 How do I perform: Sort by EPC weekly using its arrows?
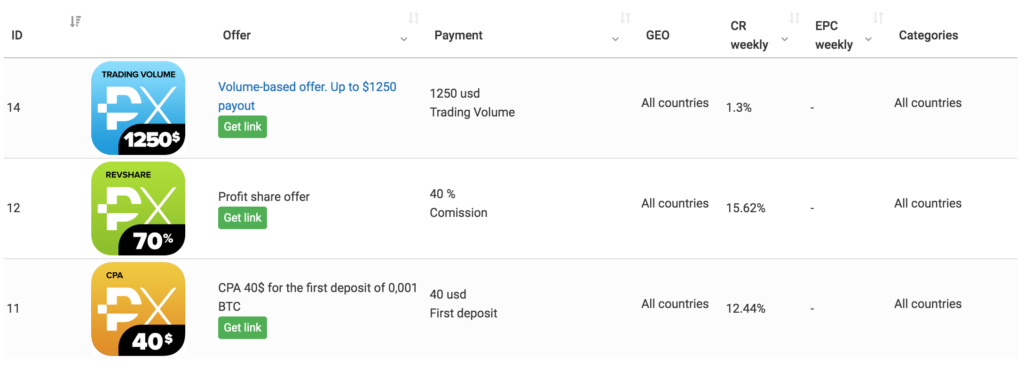click(x=878, y=18)
